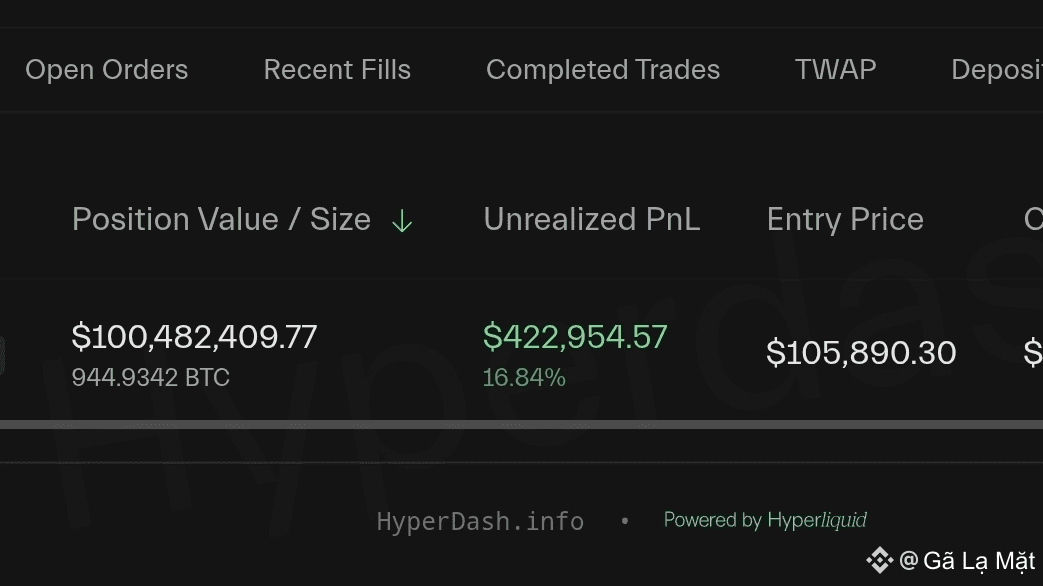Click the Powered by Hyperliquid branding

click(x=765, y=520)
